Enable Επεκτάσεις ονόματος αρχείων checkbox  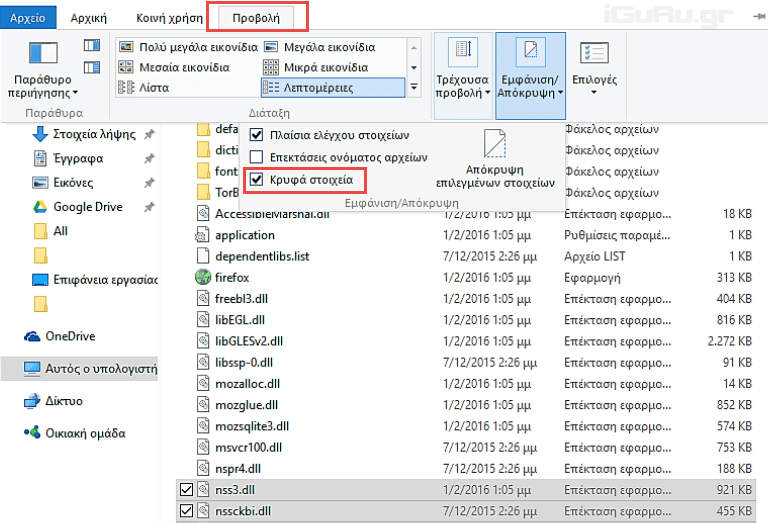(x=256, y=157)
